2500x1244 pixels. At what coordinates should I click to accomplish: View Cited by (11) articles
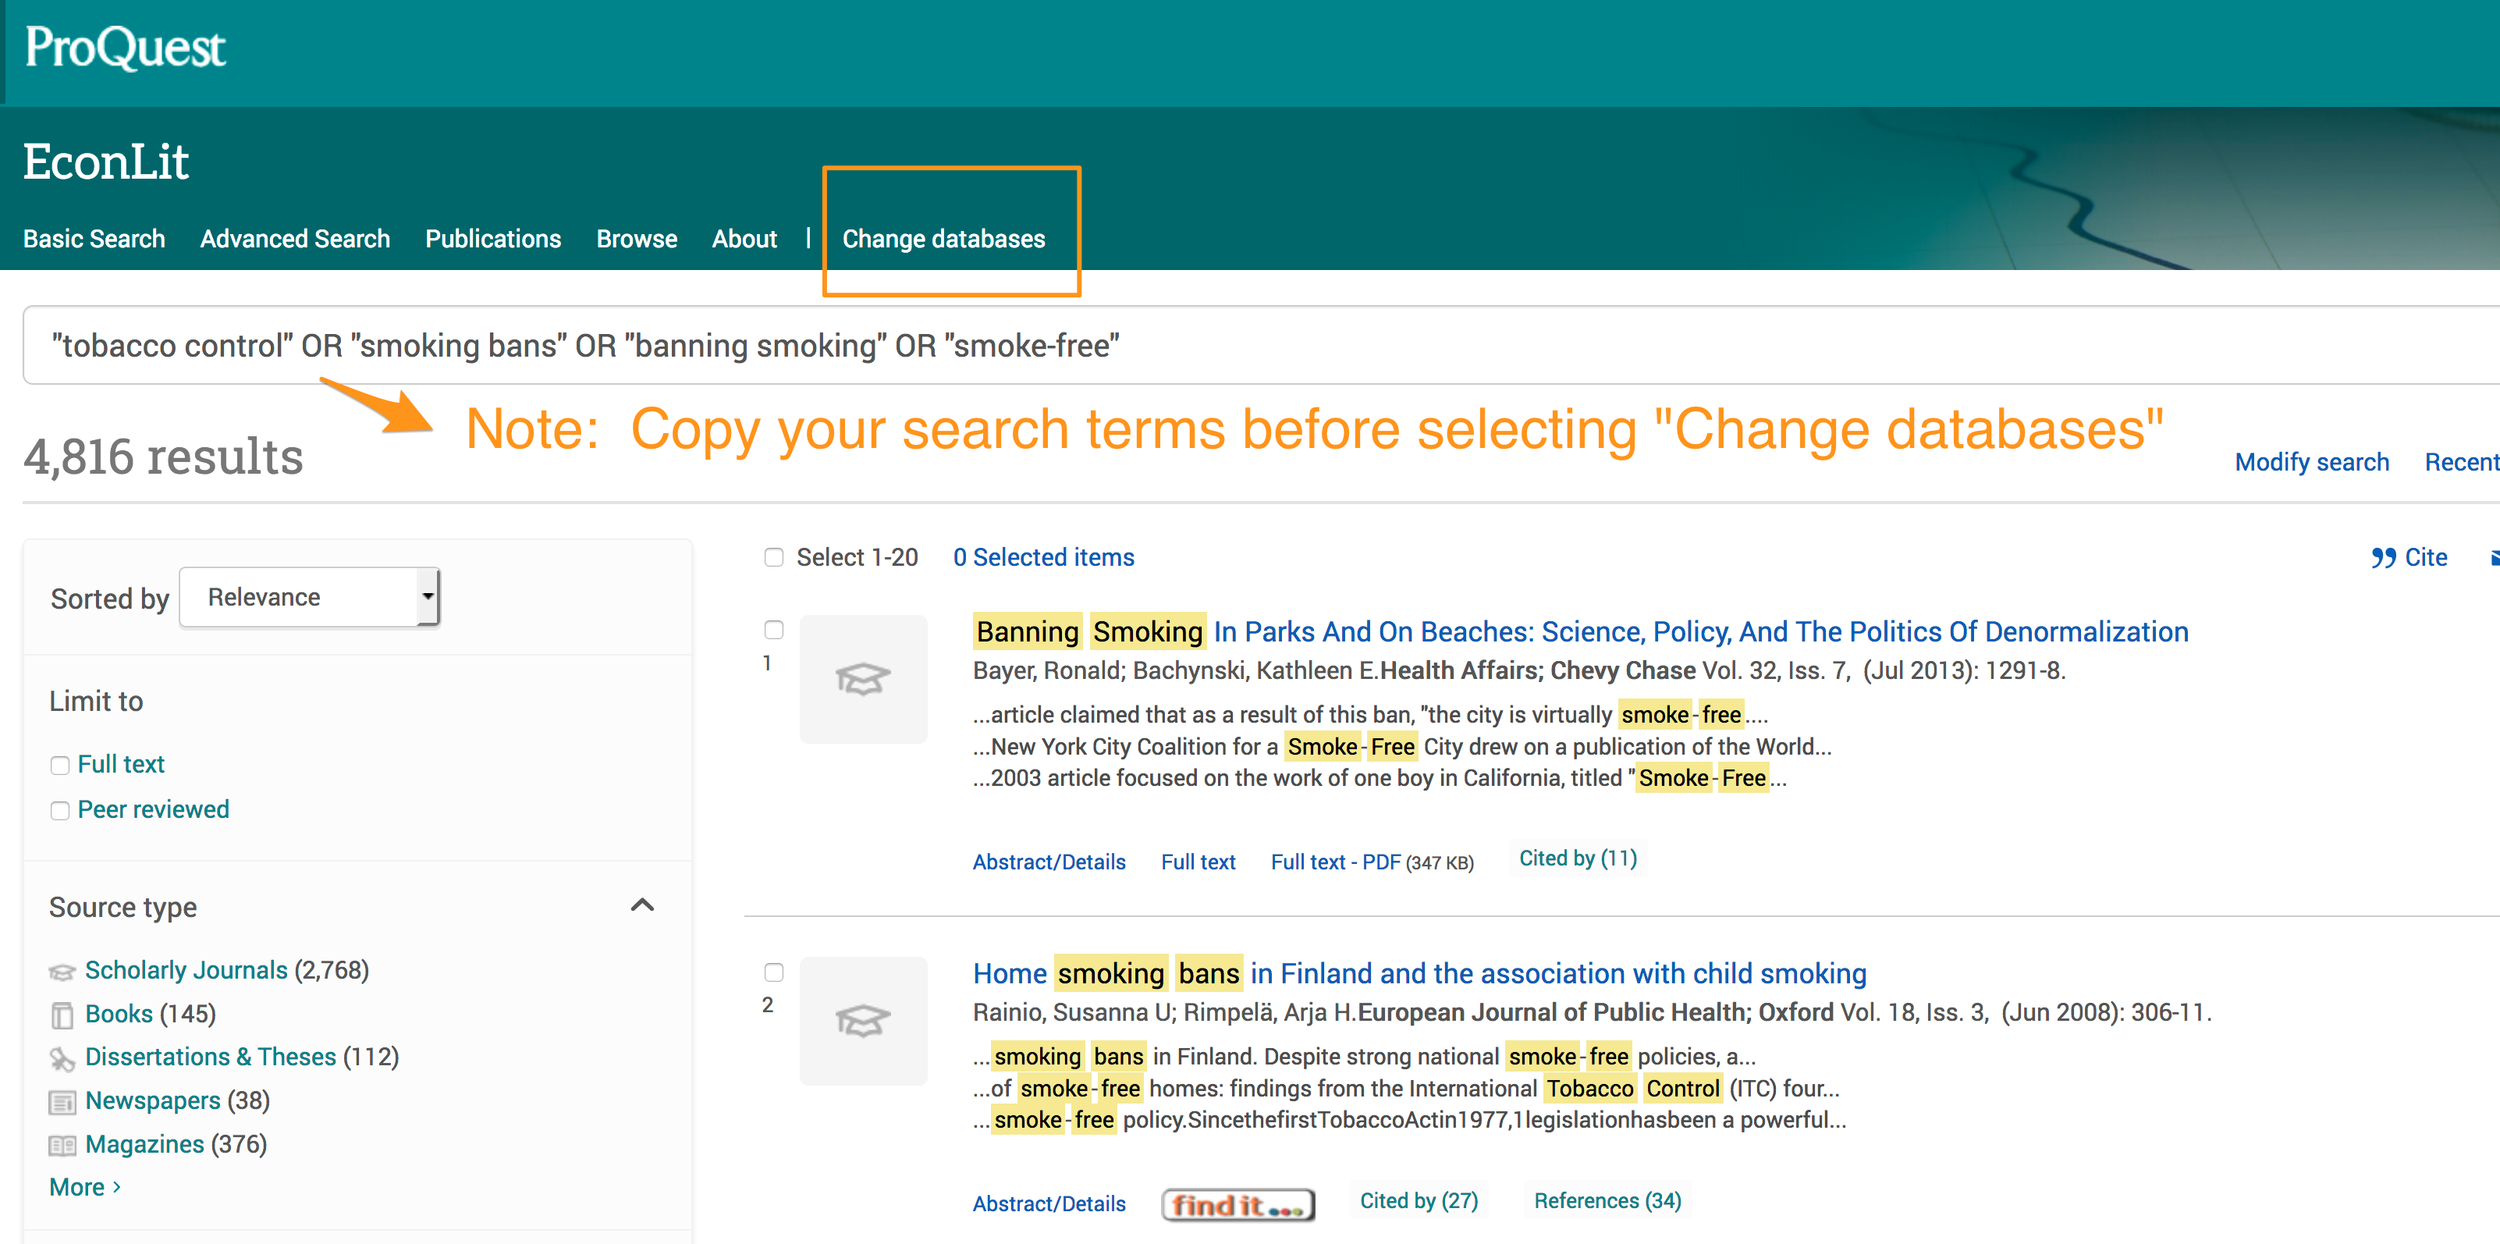tap(1578, 858)
